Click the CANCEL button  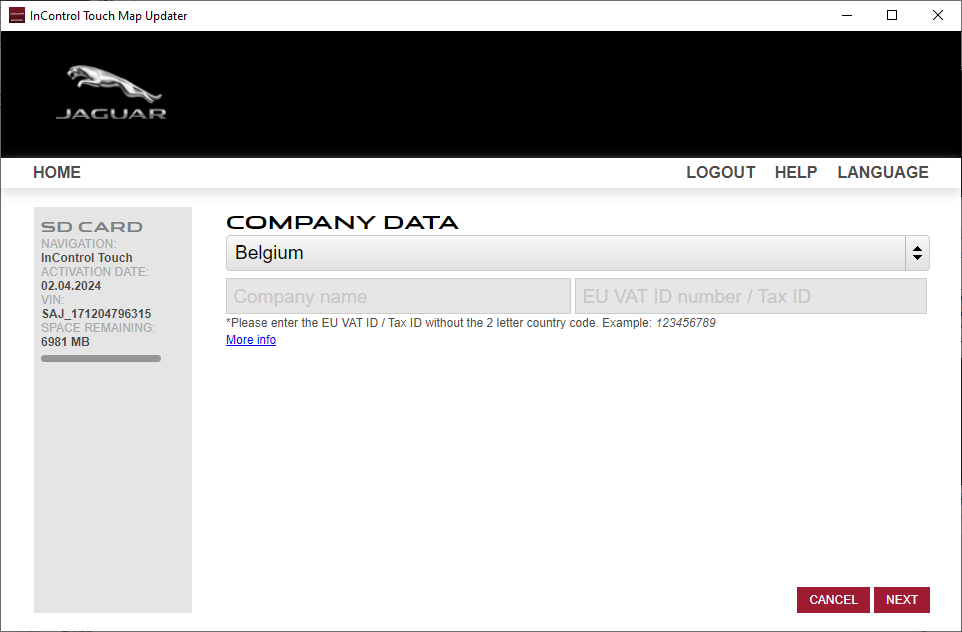[x=833, y=599]
